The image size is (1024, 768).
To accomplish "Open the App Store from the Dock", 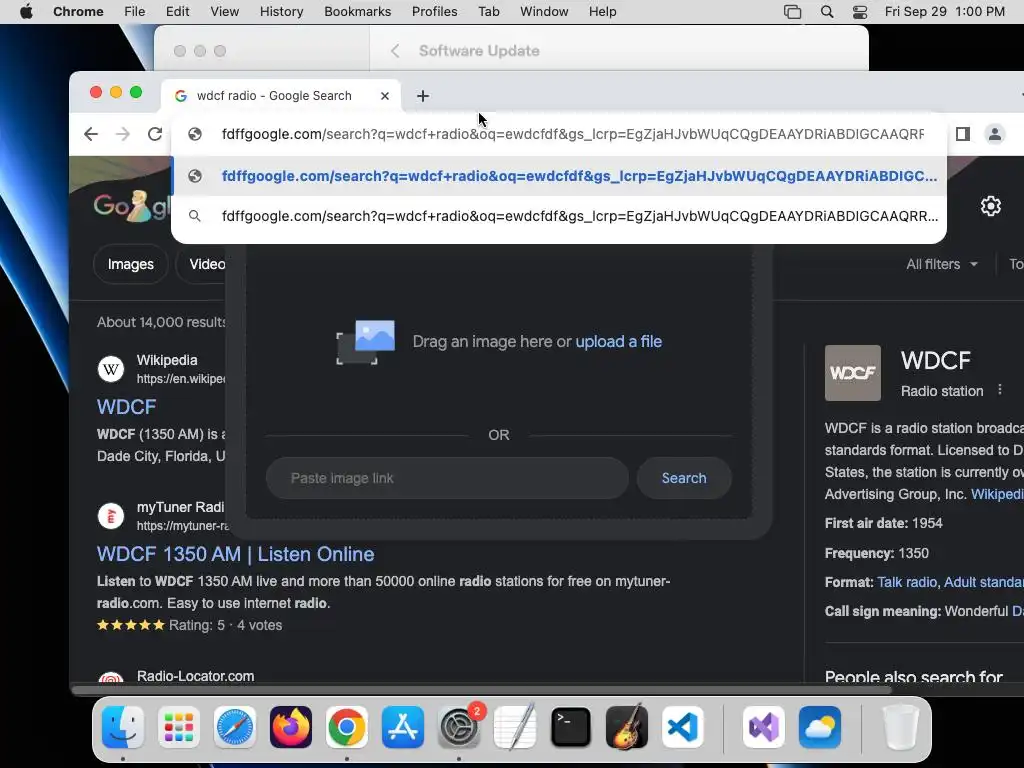I will [x=403, y=727].
